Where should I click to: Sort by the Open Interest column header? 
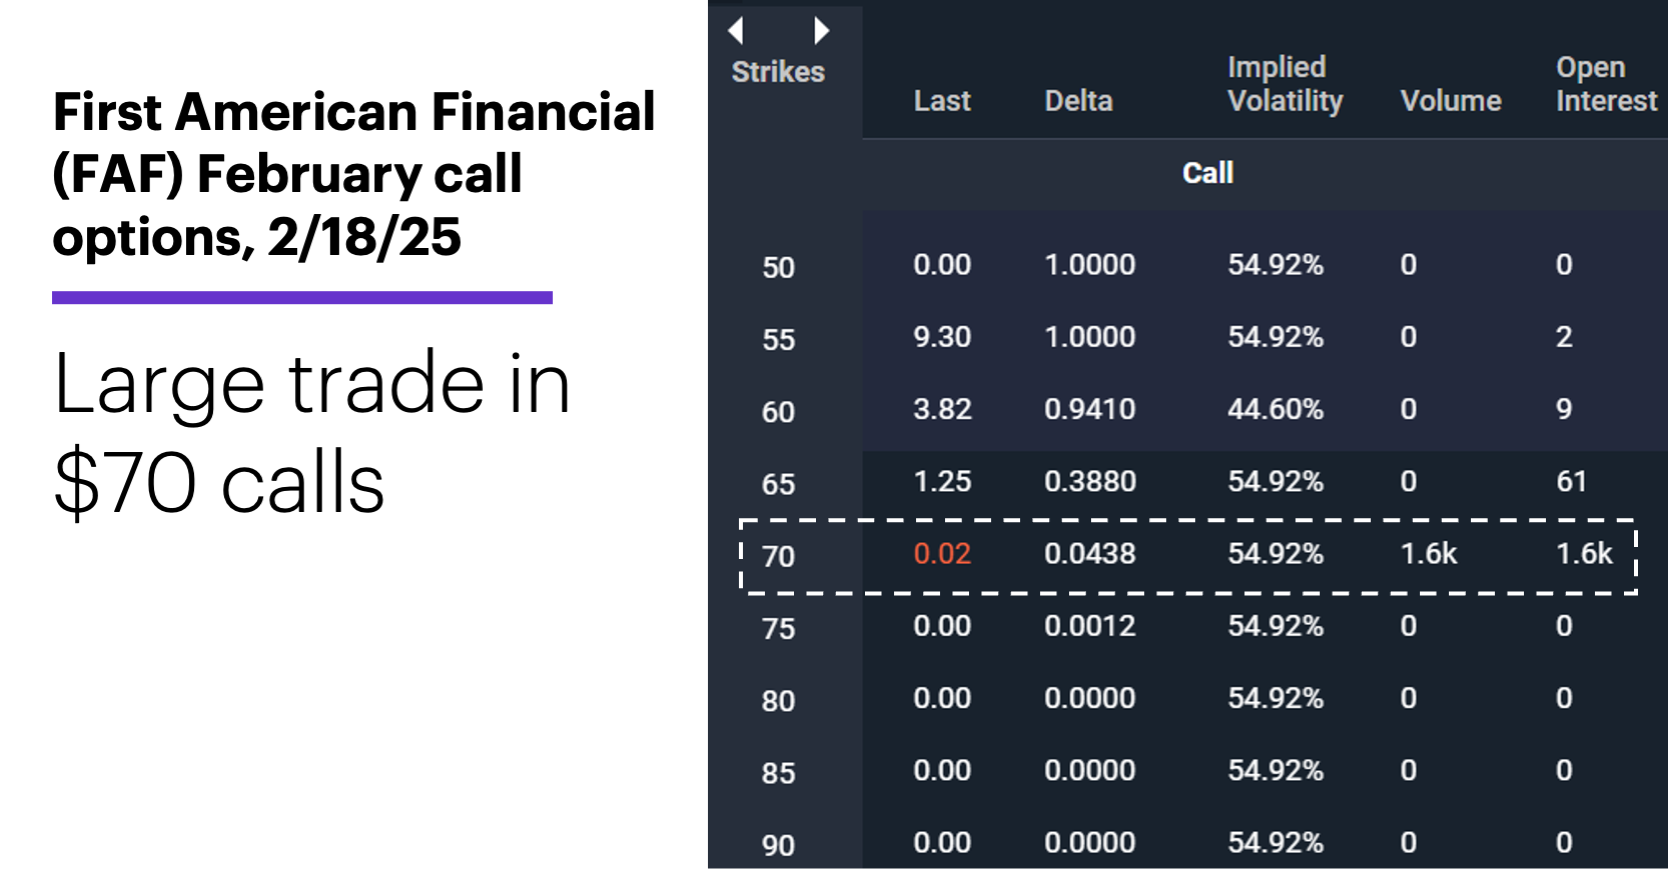pyautogui.click(x=1604, y=84)
